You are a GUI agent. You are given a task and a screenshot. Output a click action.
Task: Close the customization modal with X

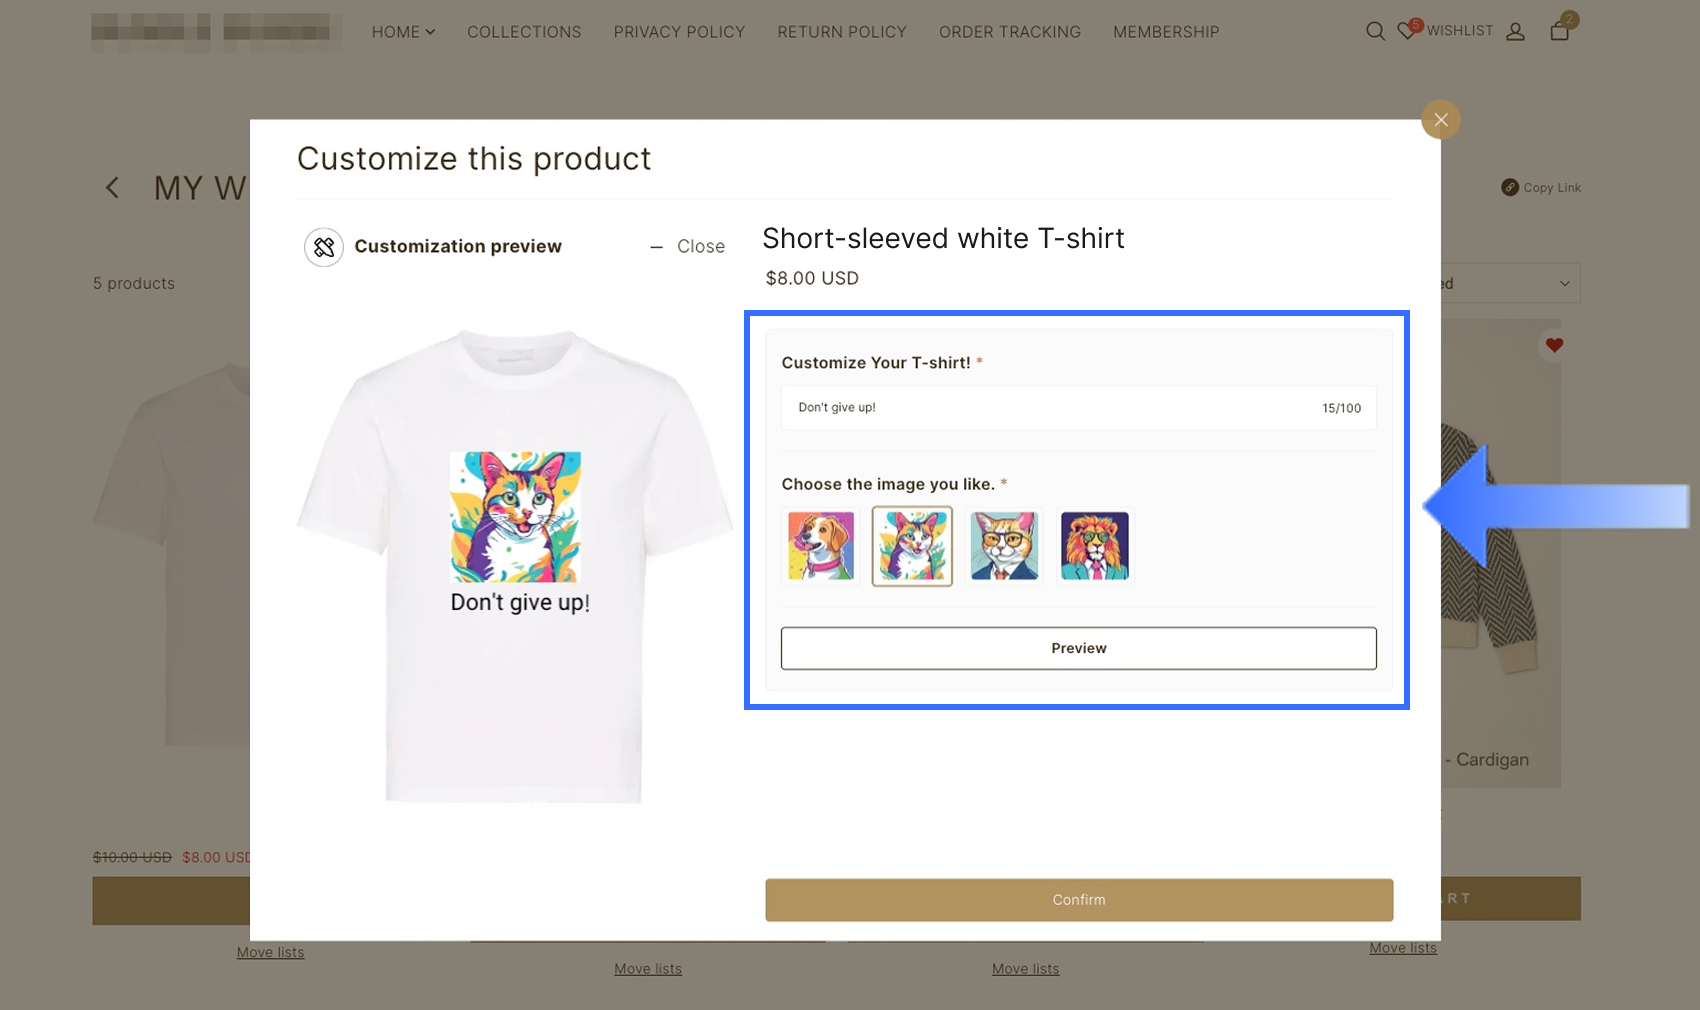pyautogui.click(x=1440, y=120)
